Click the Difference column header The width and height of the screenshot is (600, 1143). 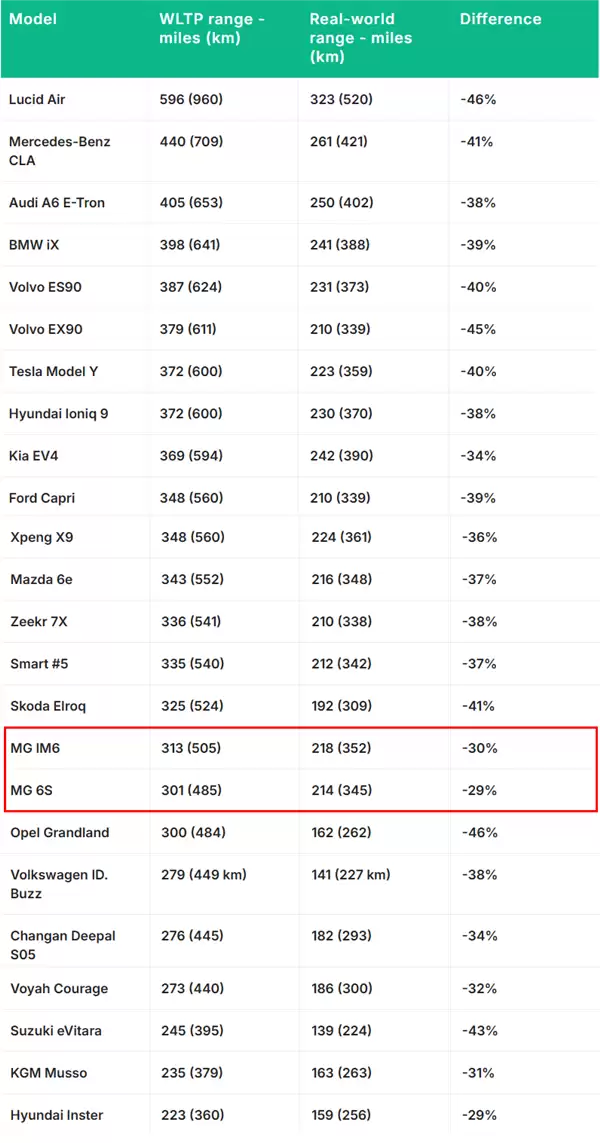click(x=500, y=19)
